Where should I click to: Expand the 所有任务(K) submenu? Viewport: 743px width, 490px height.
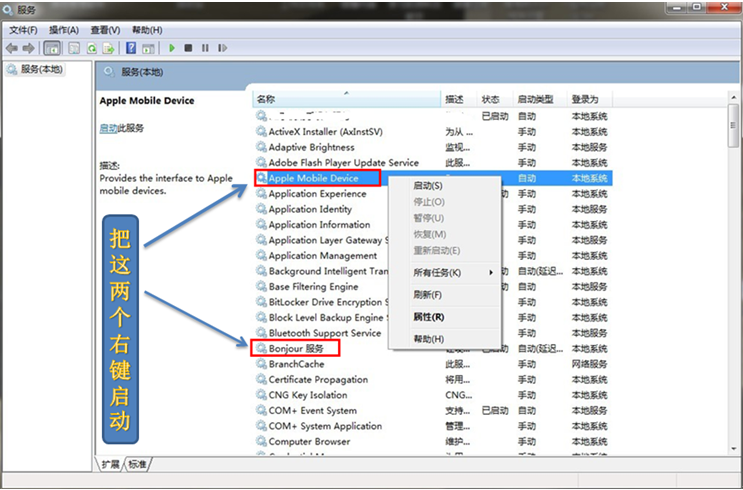tap(436, 272)
